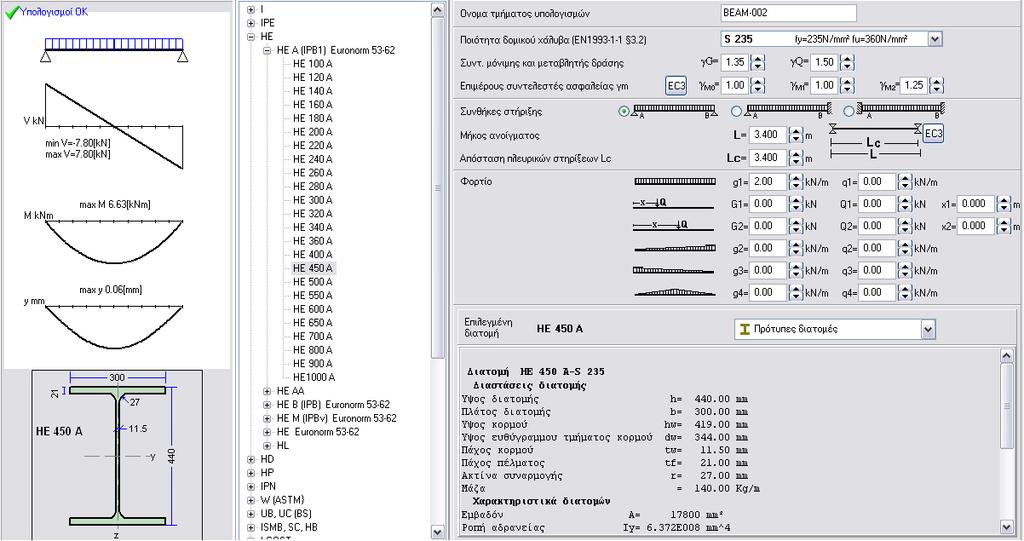Collapse the HE A (IPB1) Euronorm node
The width and height of the screenshot is (1024, 541).
(267, 50)
